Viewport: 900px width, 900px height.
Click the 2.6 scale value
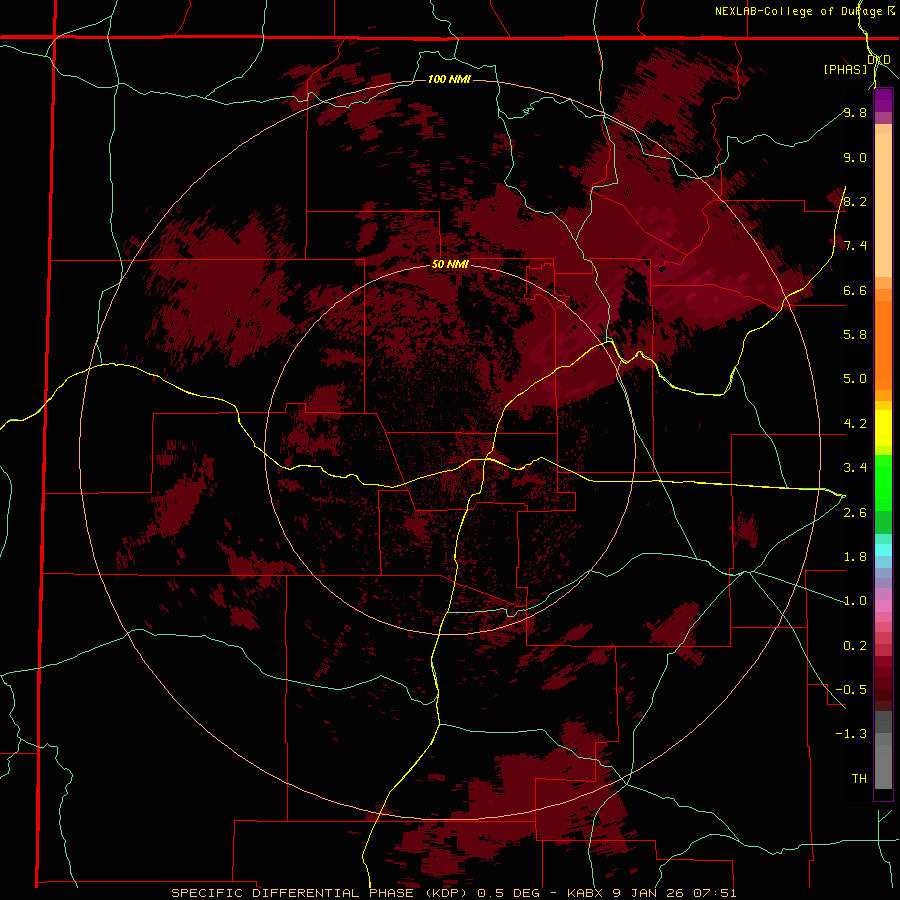click(x=855, y=513)
